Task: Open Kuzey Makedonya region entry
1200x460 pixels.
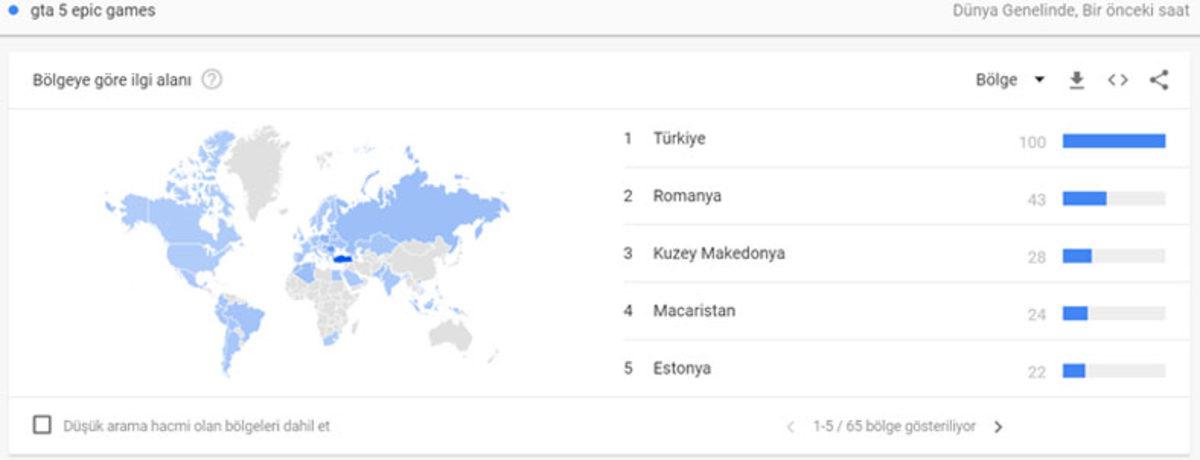Action: (718, 253)
